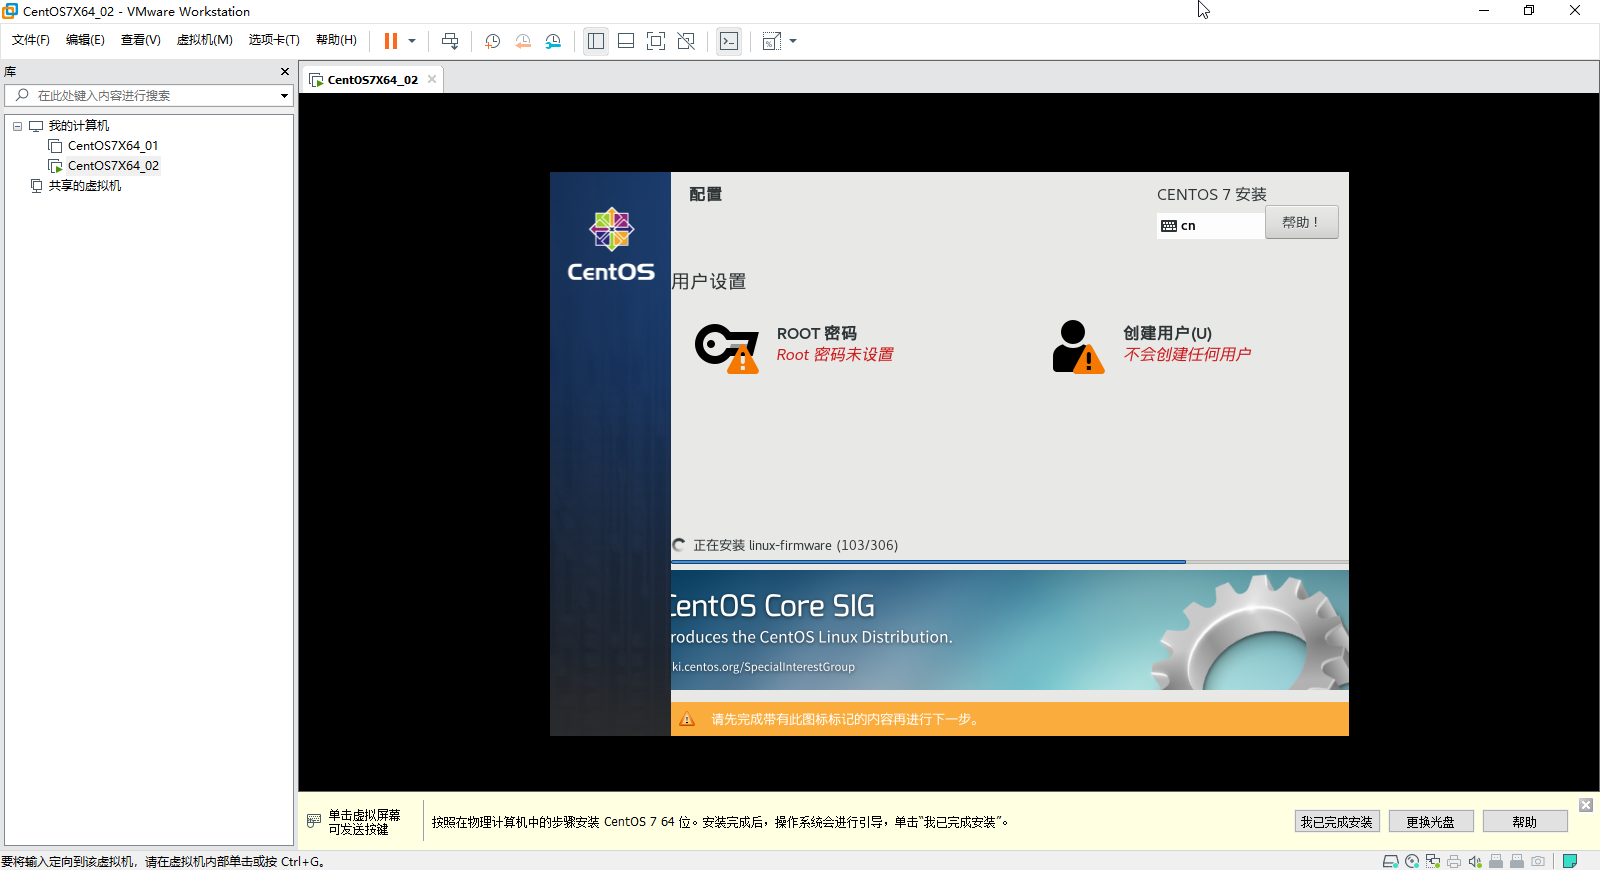Screen dimensions: 1600x870
Task: Click the 正在安装 linux-firmware (103/306) text
Action: click(x=796, y=545)
